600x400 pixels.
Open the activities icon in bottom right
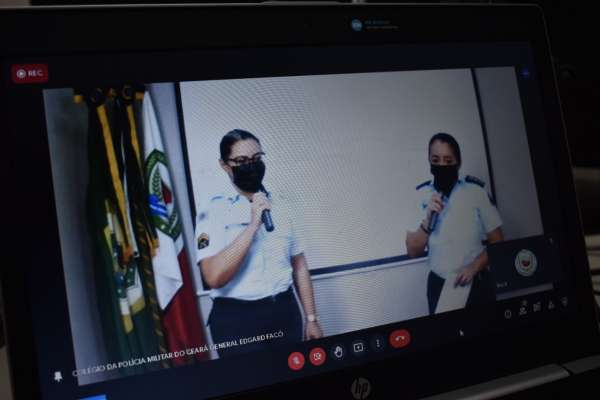click(x=550, y=304)
